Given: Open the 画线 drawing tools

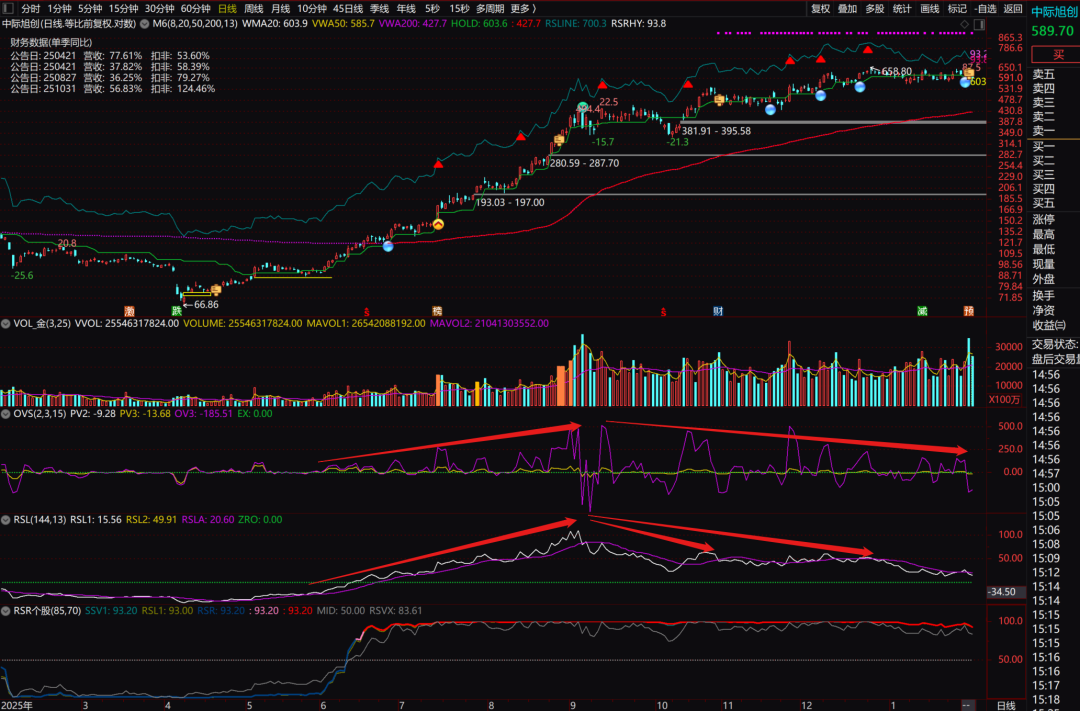Looking at the screenshot, I should 930,9.
